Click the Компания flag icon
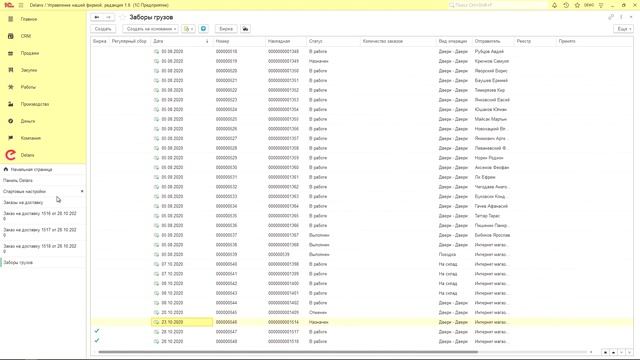The height and width of the screenshot is (360, 640). point(11,138)
